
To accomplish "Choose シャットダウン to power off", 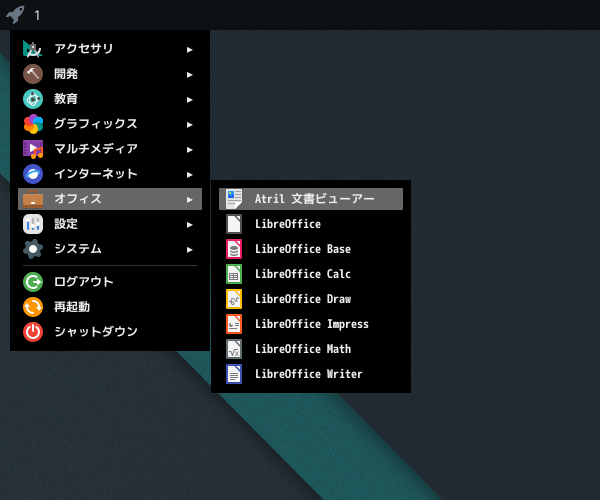I will coord(110,332).
